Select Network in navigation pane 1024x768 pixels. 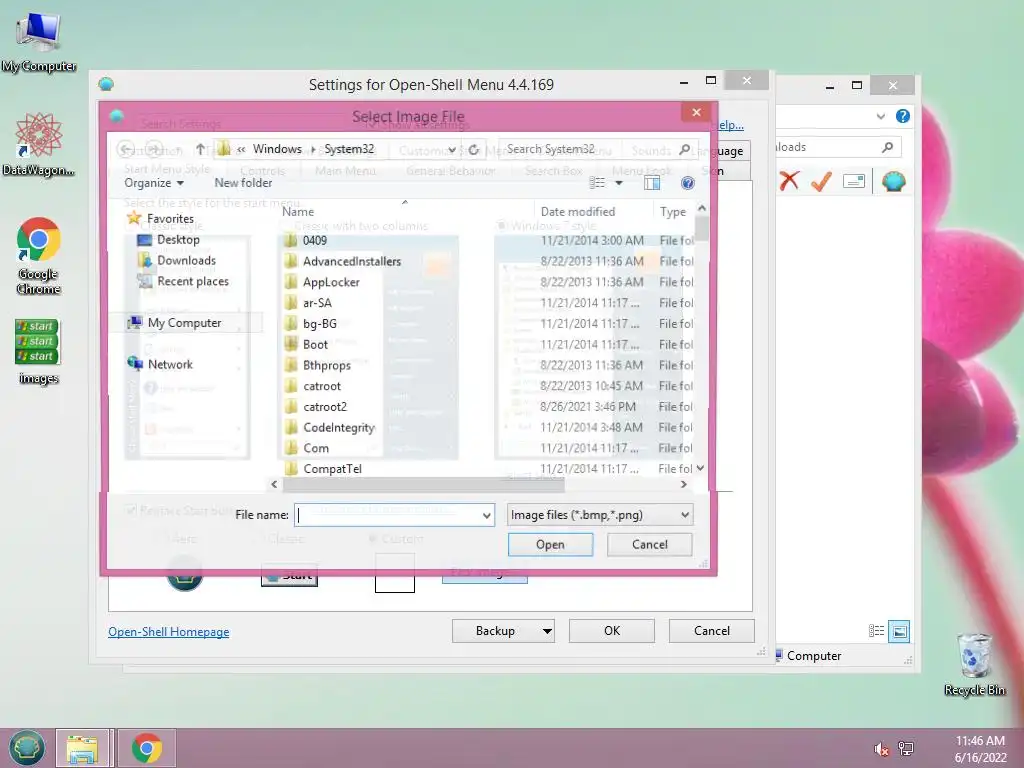pos(170,364)
